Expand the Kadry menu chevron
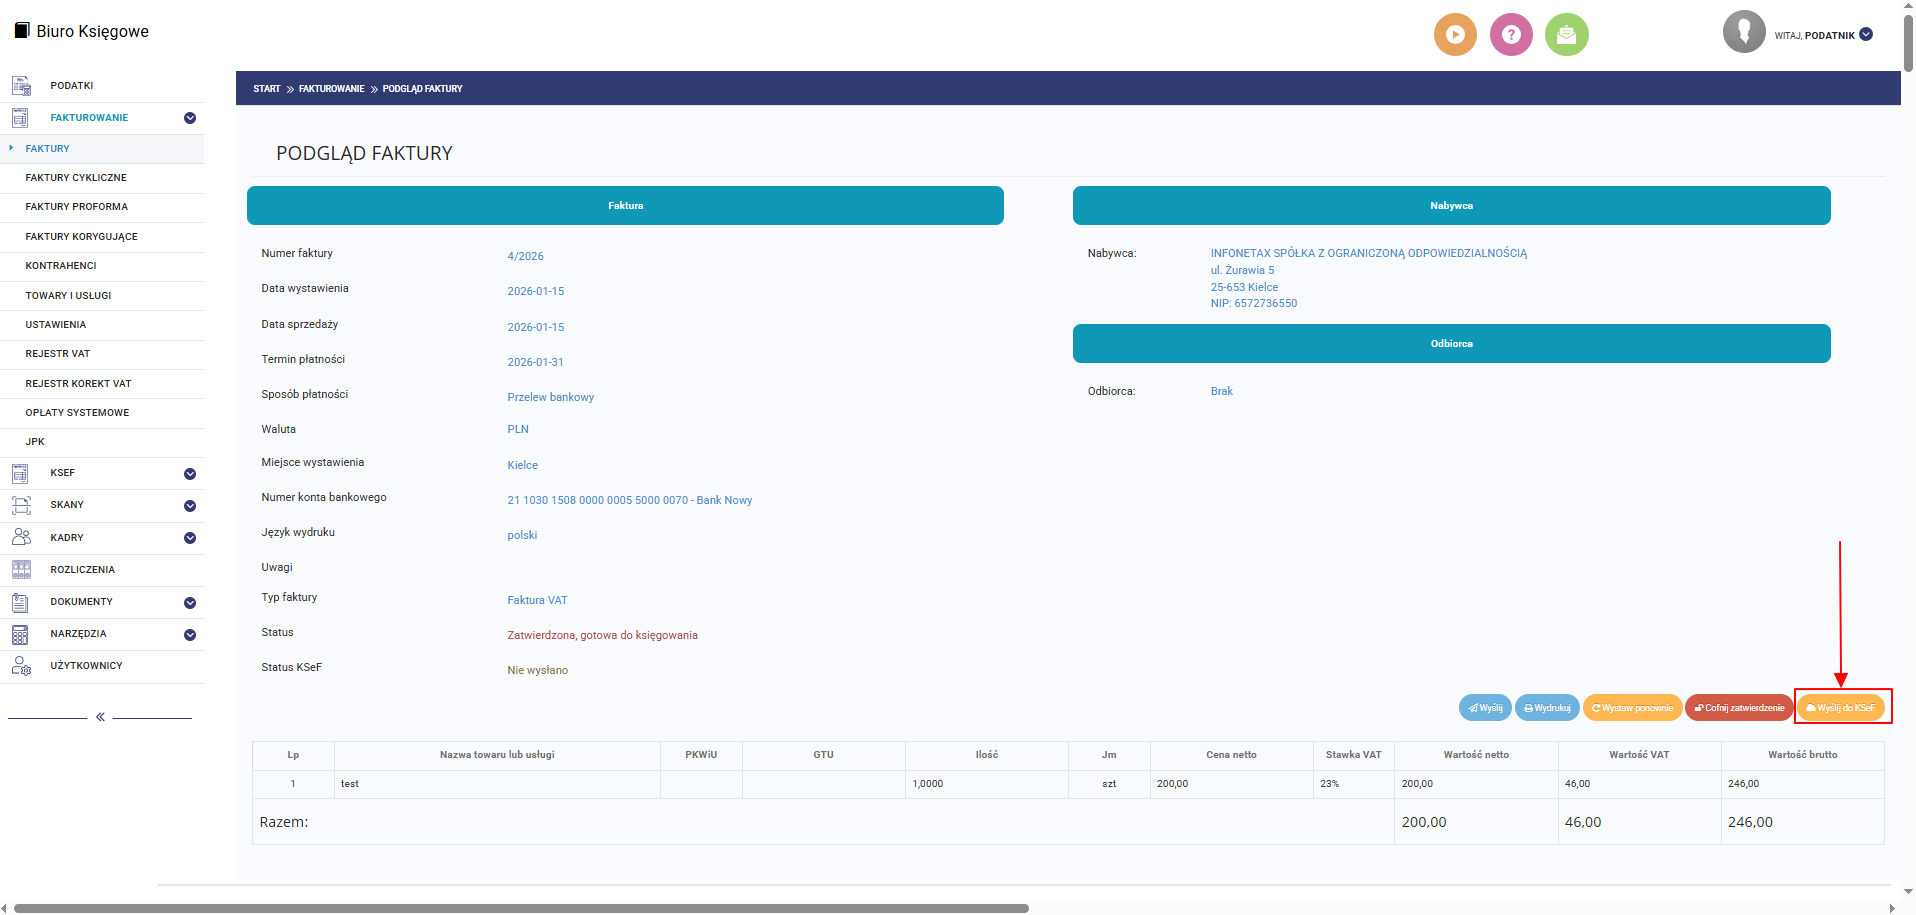This screenshot has width=1916, height=915. pos(190,538)
